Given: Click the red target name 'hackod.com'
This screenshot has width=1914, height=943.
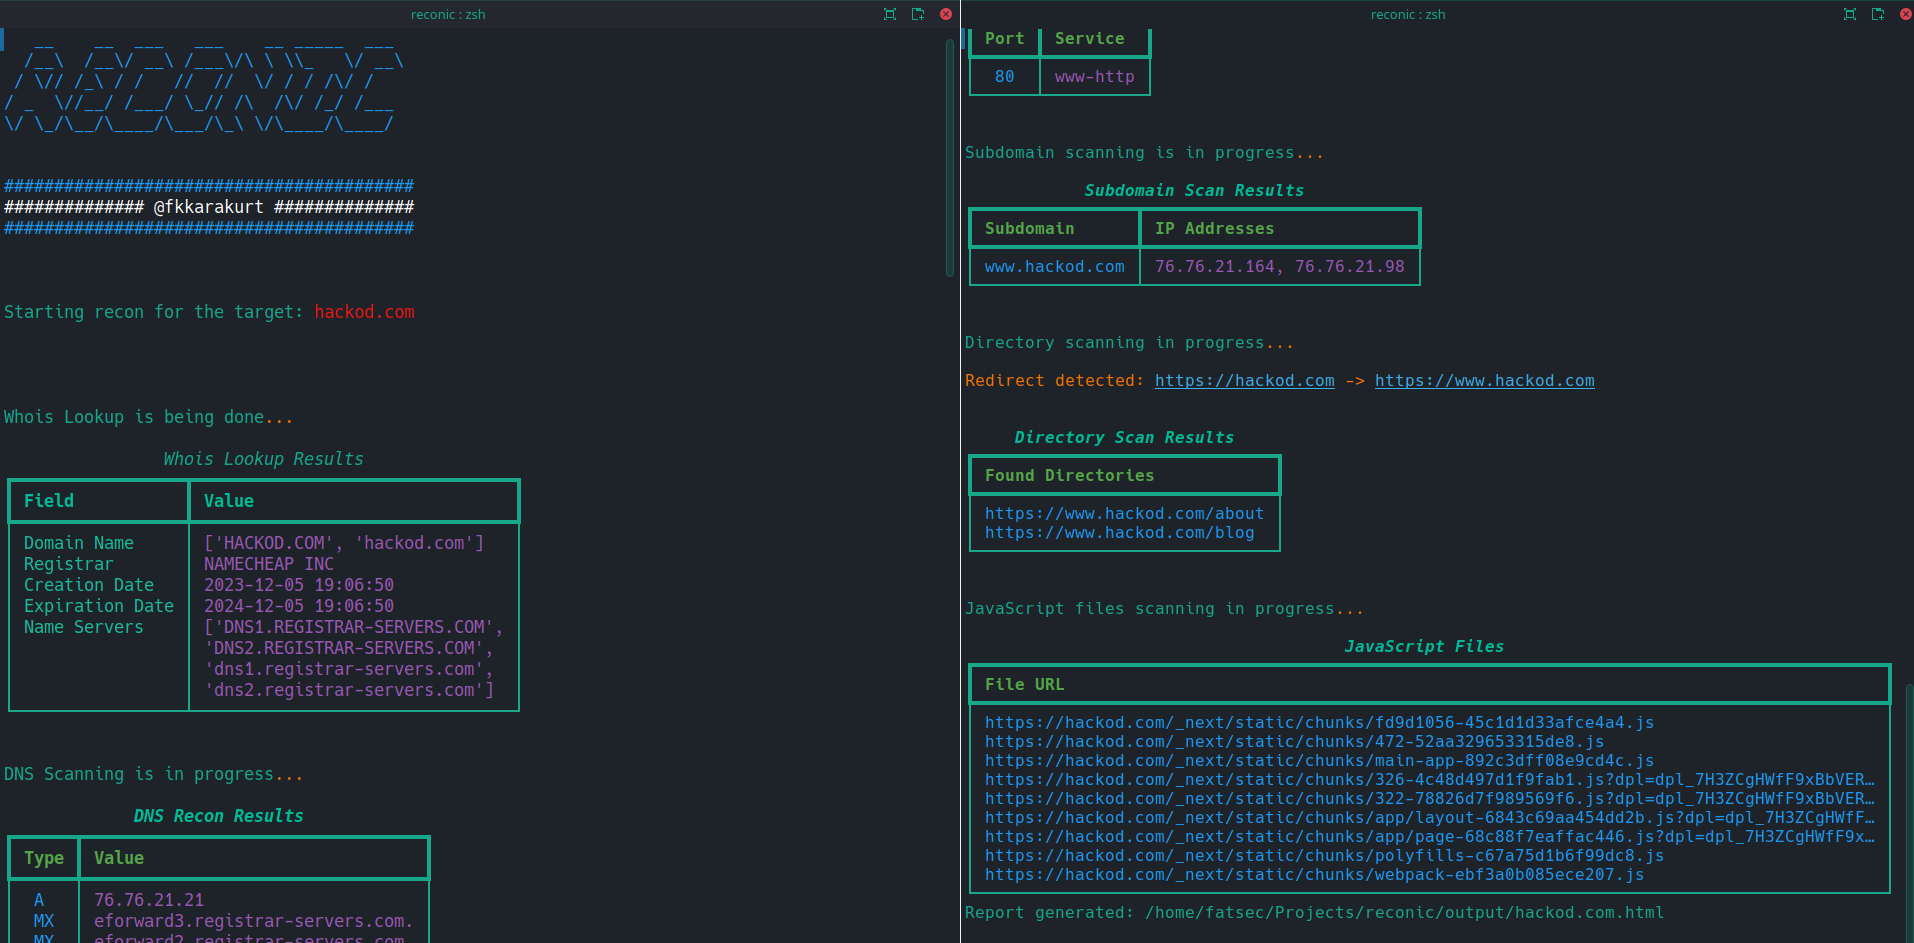Looking at the screenshot, I should (x=364, y=312).
